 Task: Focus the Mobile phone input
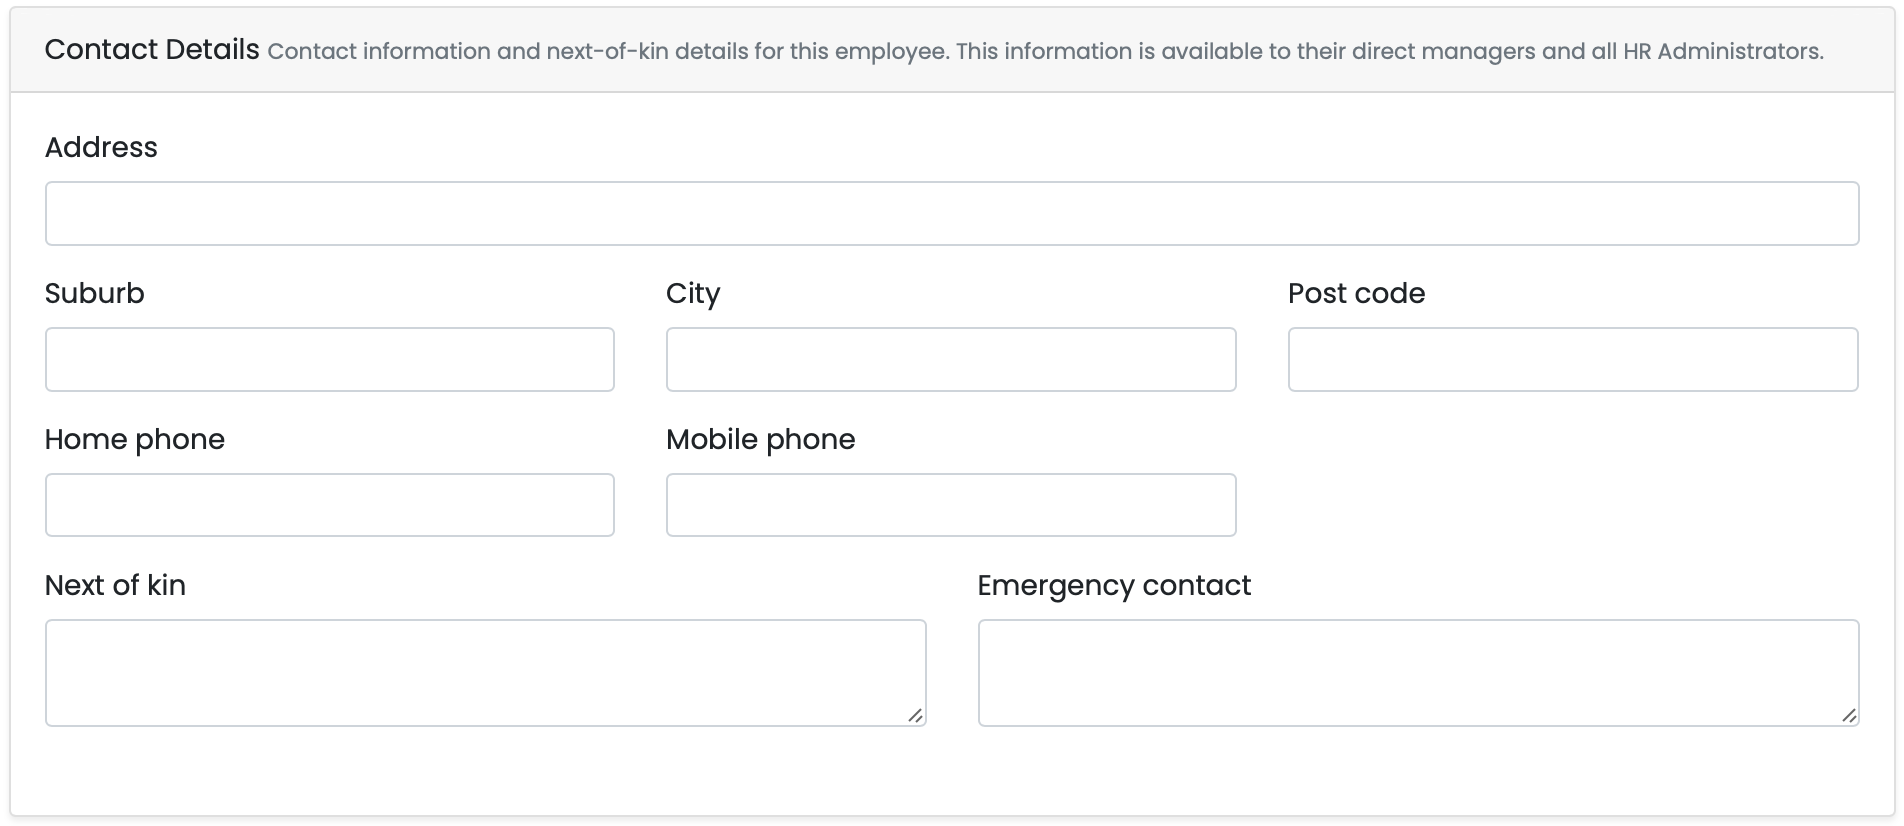[x=950, y=505]
